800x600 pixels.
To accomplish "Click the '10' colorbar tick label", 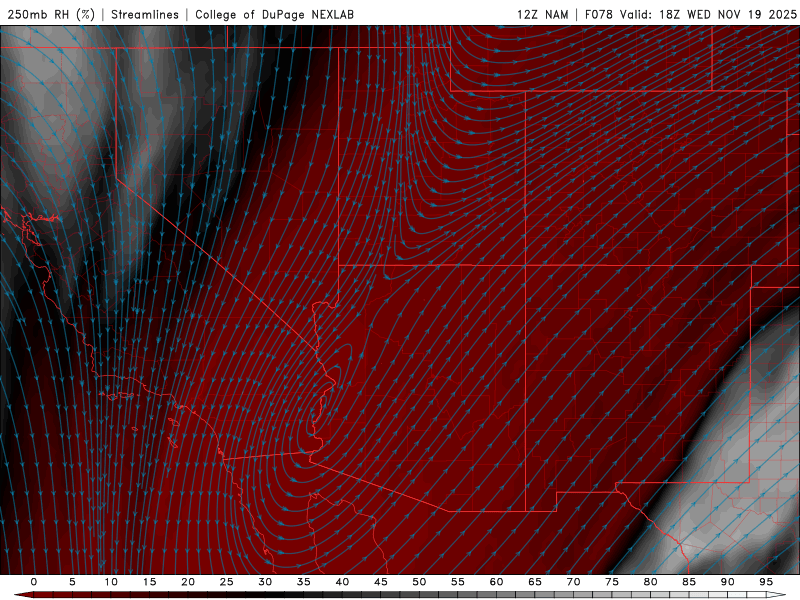I will point(111,582).
